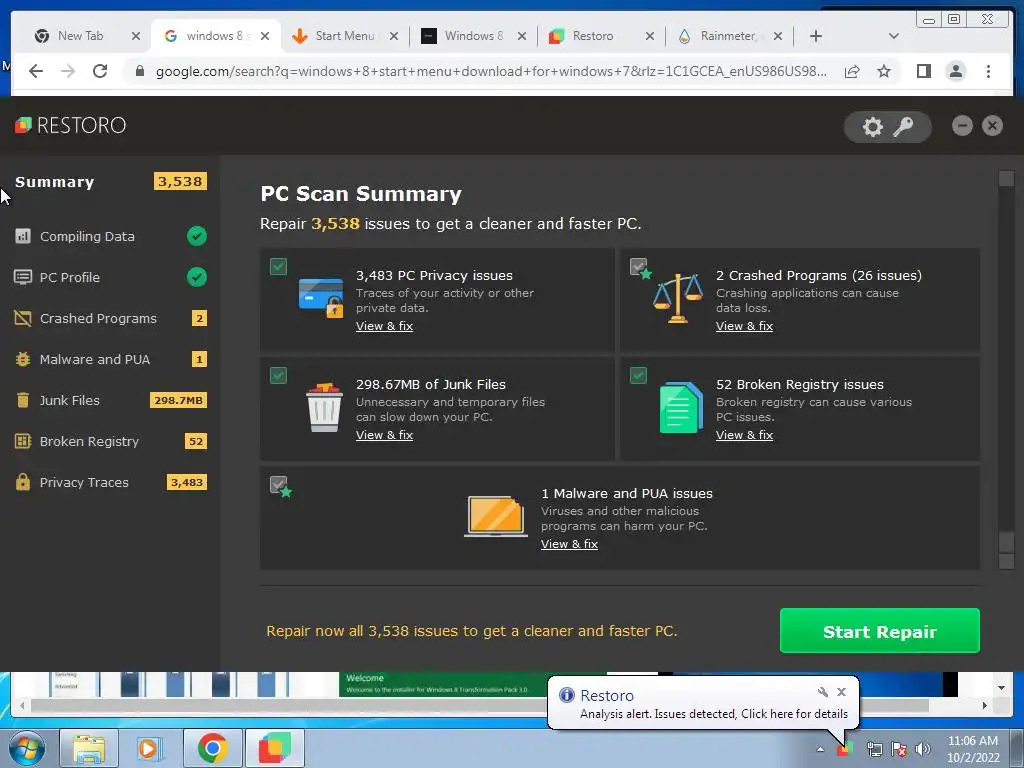The height and width of the screenshot is (768, 1024).
Task: Switch to the Restoro browser tab
Action: (x=592, y=36)
